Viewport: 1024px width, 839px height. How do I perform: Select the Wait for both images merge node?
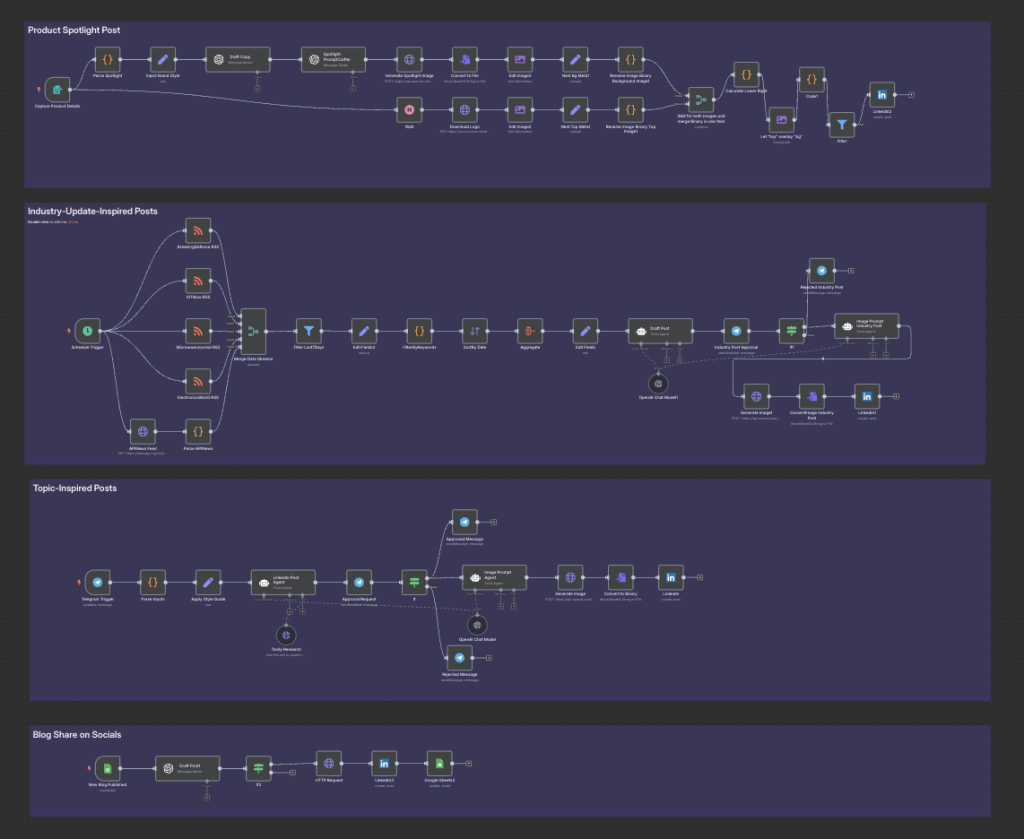coord(701,100)
